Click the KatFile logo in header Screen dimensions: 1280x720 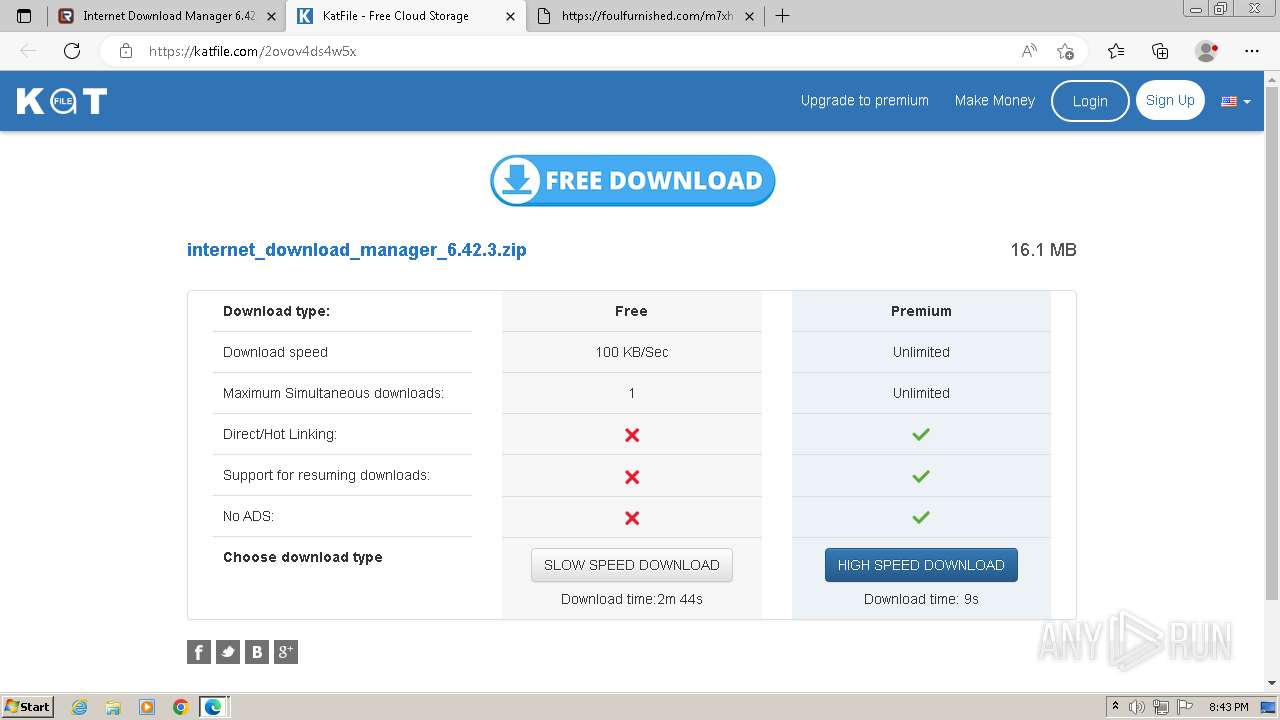62,101
